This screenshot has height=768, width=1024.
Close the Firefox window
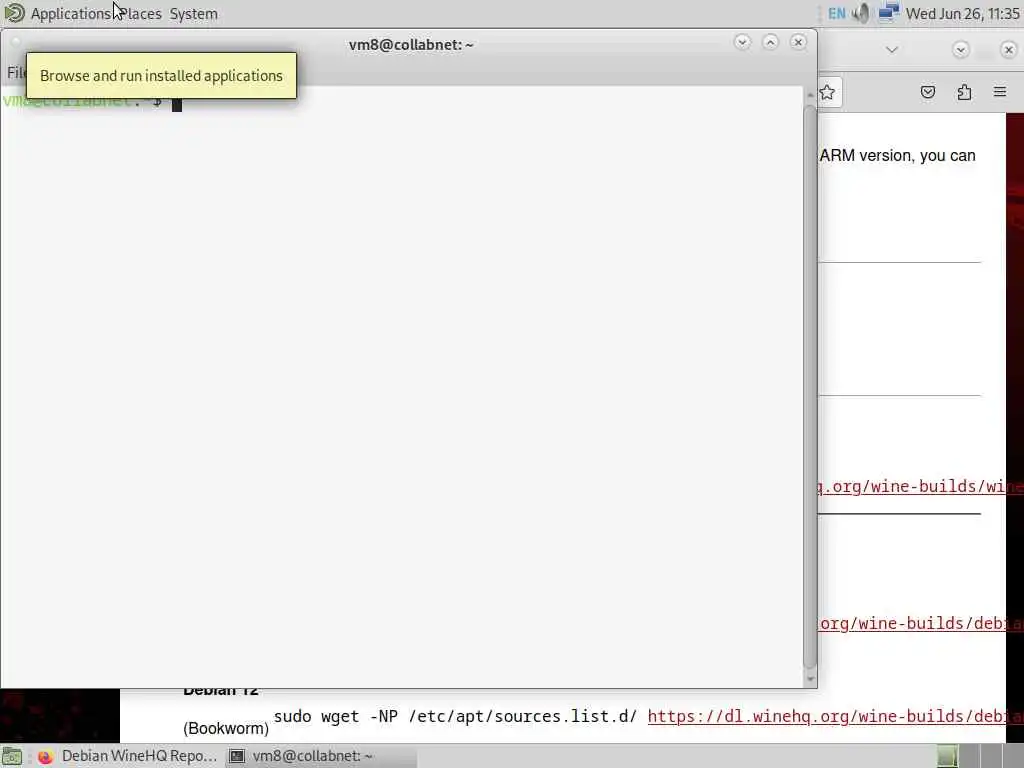point(1008,50)
